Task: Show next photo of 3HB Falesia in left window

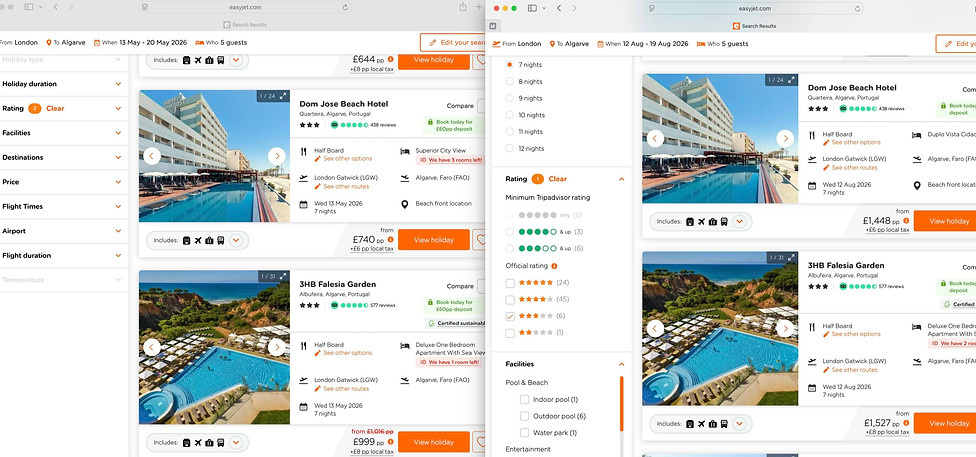Action: click(x=277, y=347)
